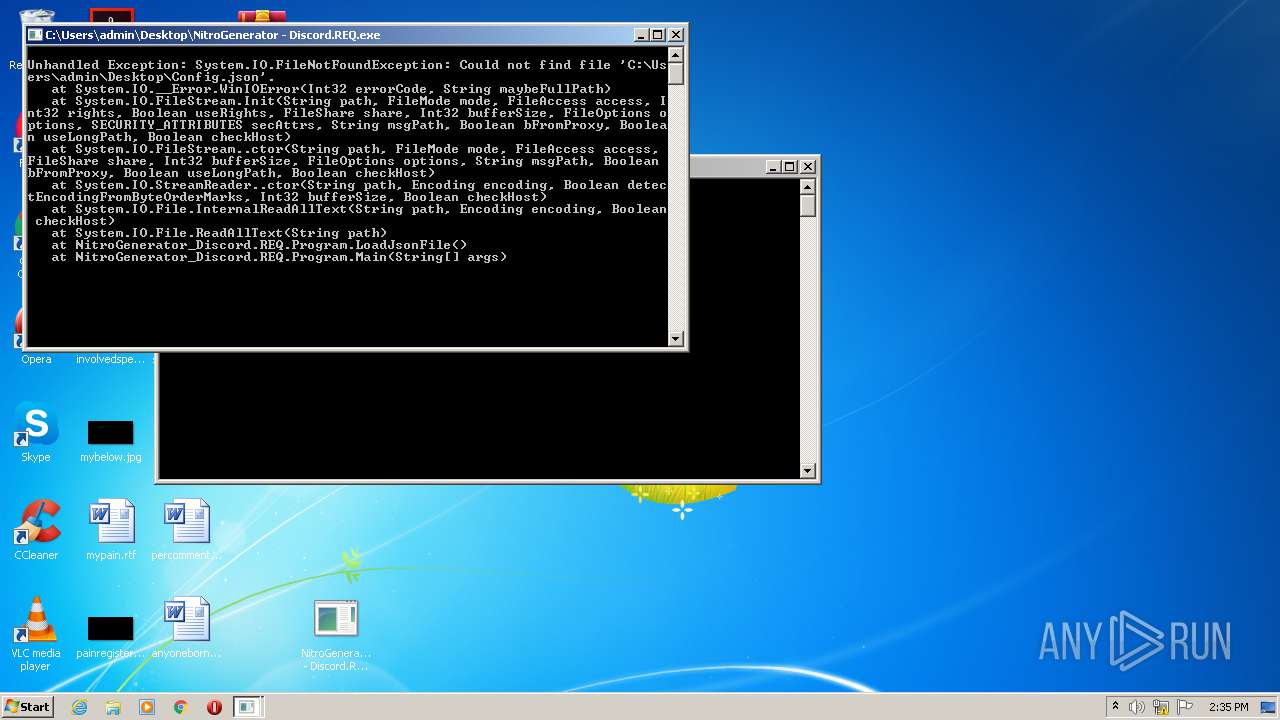
Task: Click the 'System.IO.__Error.WinIOError' stack line
Action: click(x=331, y=89)
